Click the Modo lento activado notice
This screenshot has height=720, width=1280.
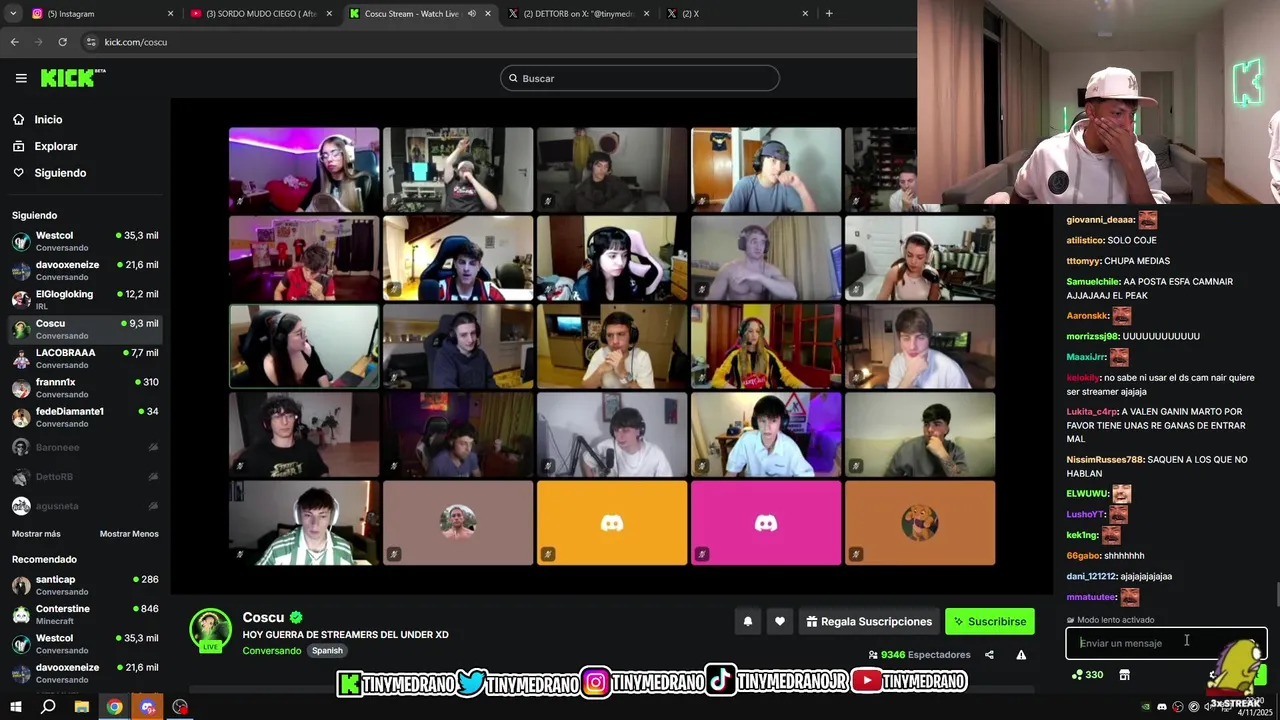pyautogui.click(x=1110, y=620)
